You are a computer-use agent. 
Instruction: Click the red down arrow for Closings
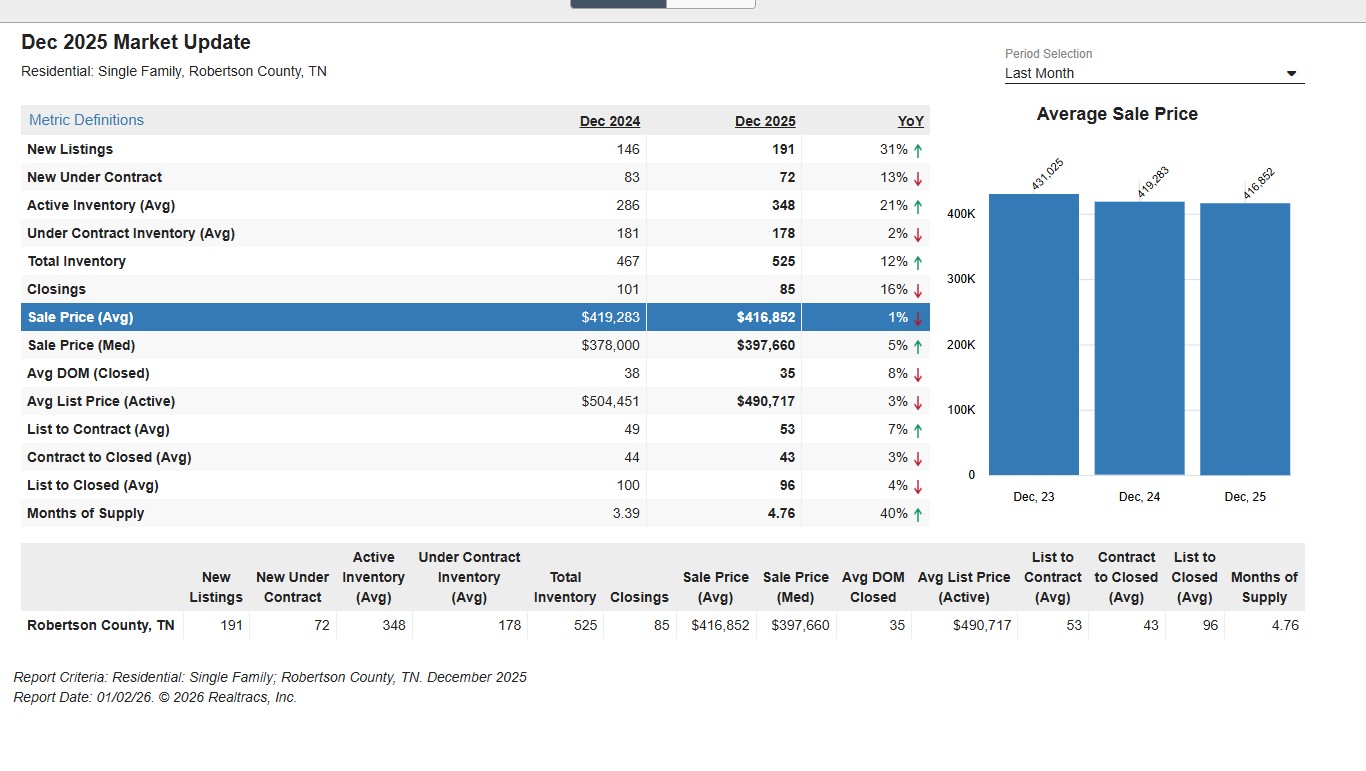click(x=917, y=290)
